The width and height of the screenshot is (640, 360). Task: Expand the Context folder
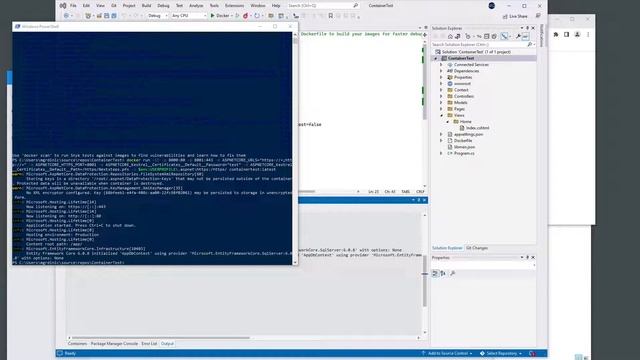[441, 90]
